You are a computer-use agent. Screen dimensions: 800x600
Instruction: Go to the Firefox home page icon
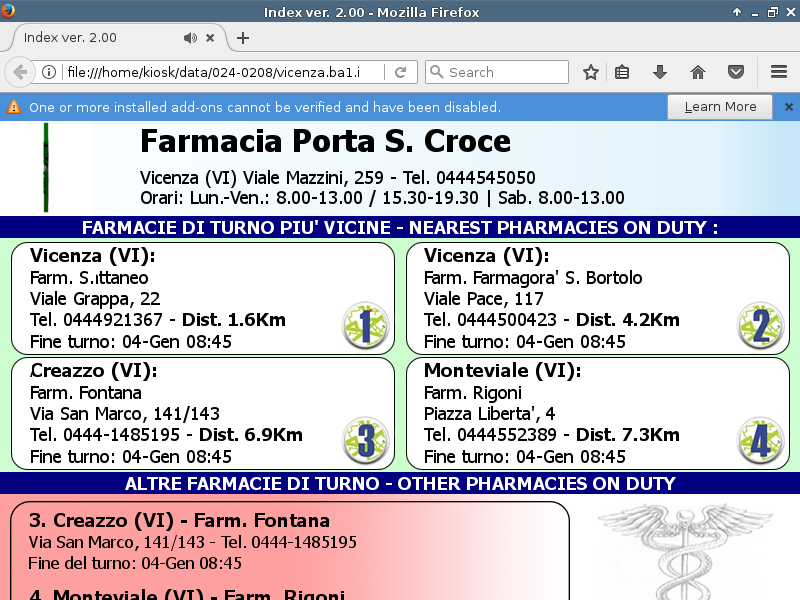[x=697, y=72]
